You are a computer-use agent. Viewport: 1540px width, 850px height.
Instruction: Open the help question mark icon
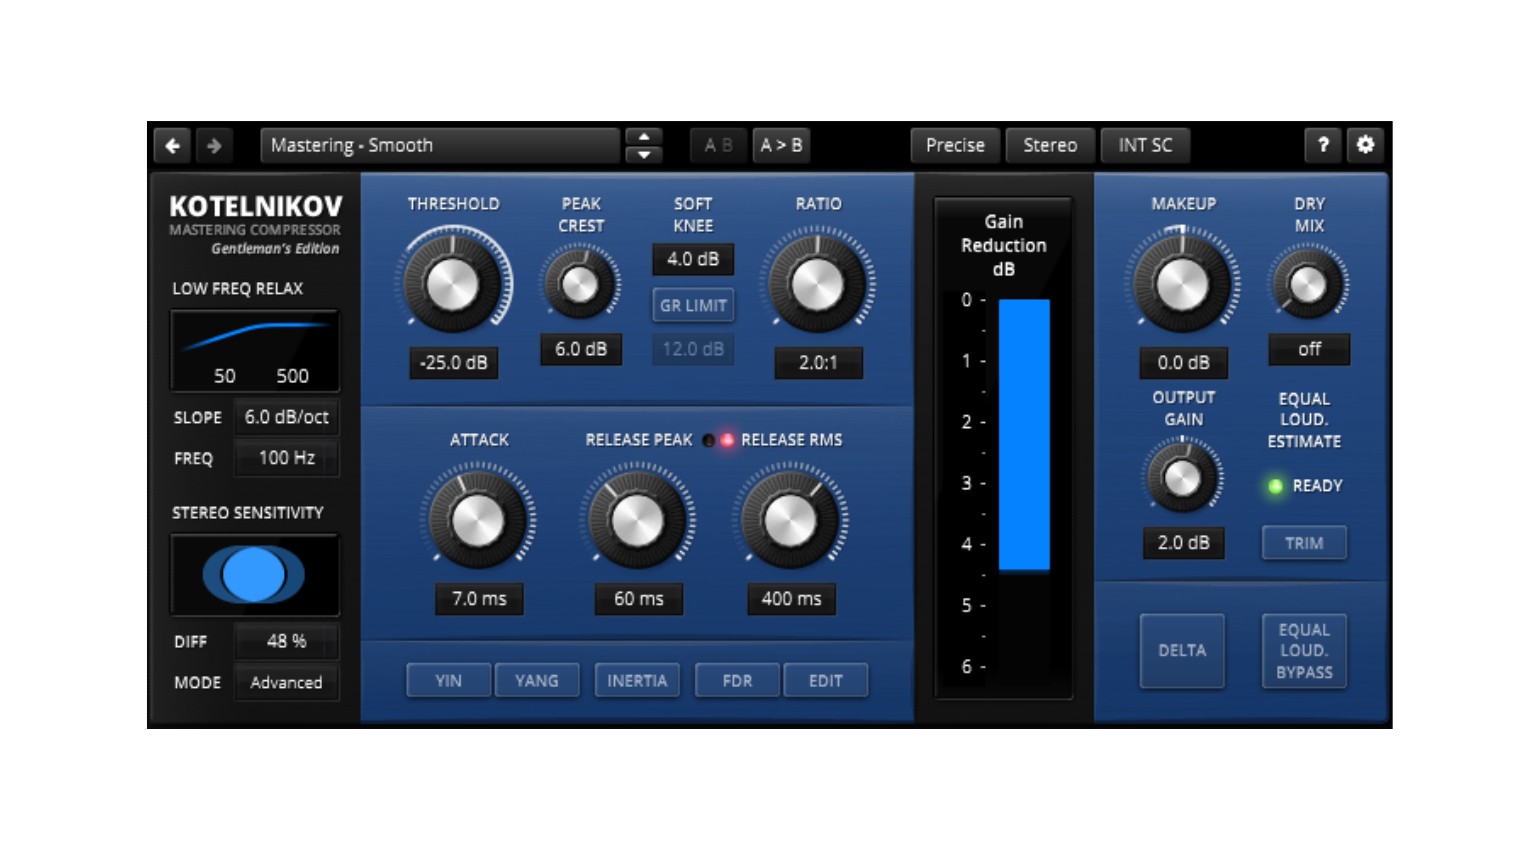[x=1322, y=145]
